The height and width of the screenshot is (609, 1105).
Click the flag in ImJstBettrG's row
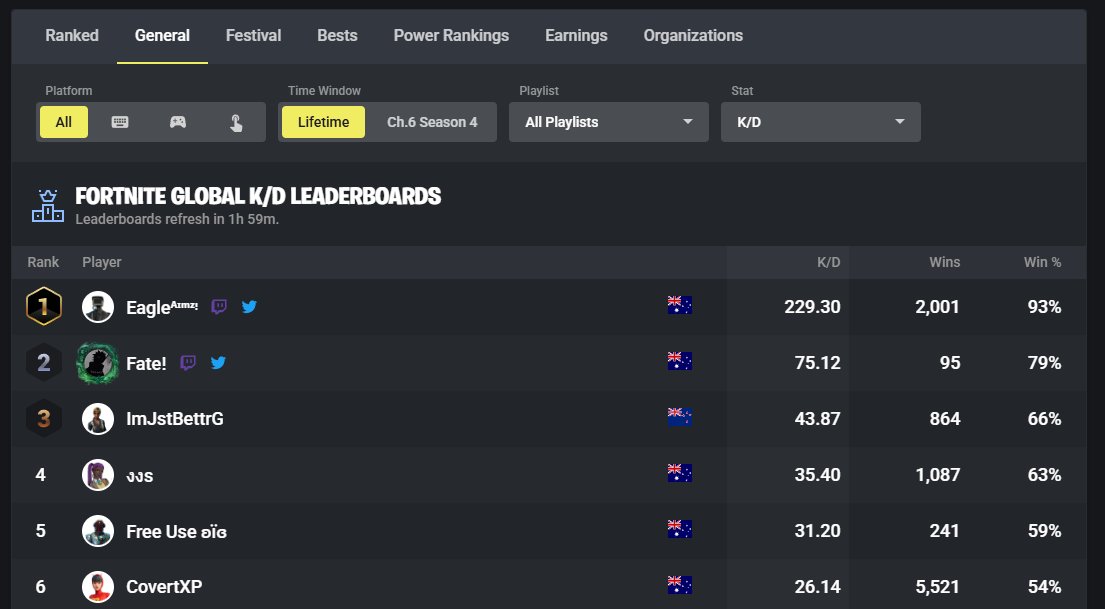[x=679, y=417]
